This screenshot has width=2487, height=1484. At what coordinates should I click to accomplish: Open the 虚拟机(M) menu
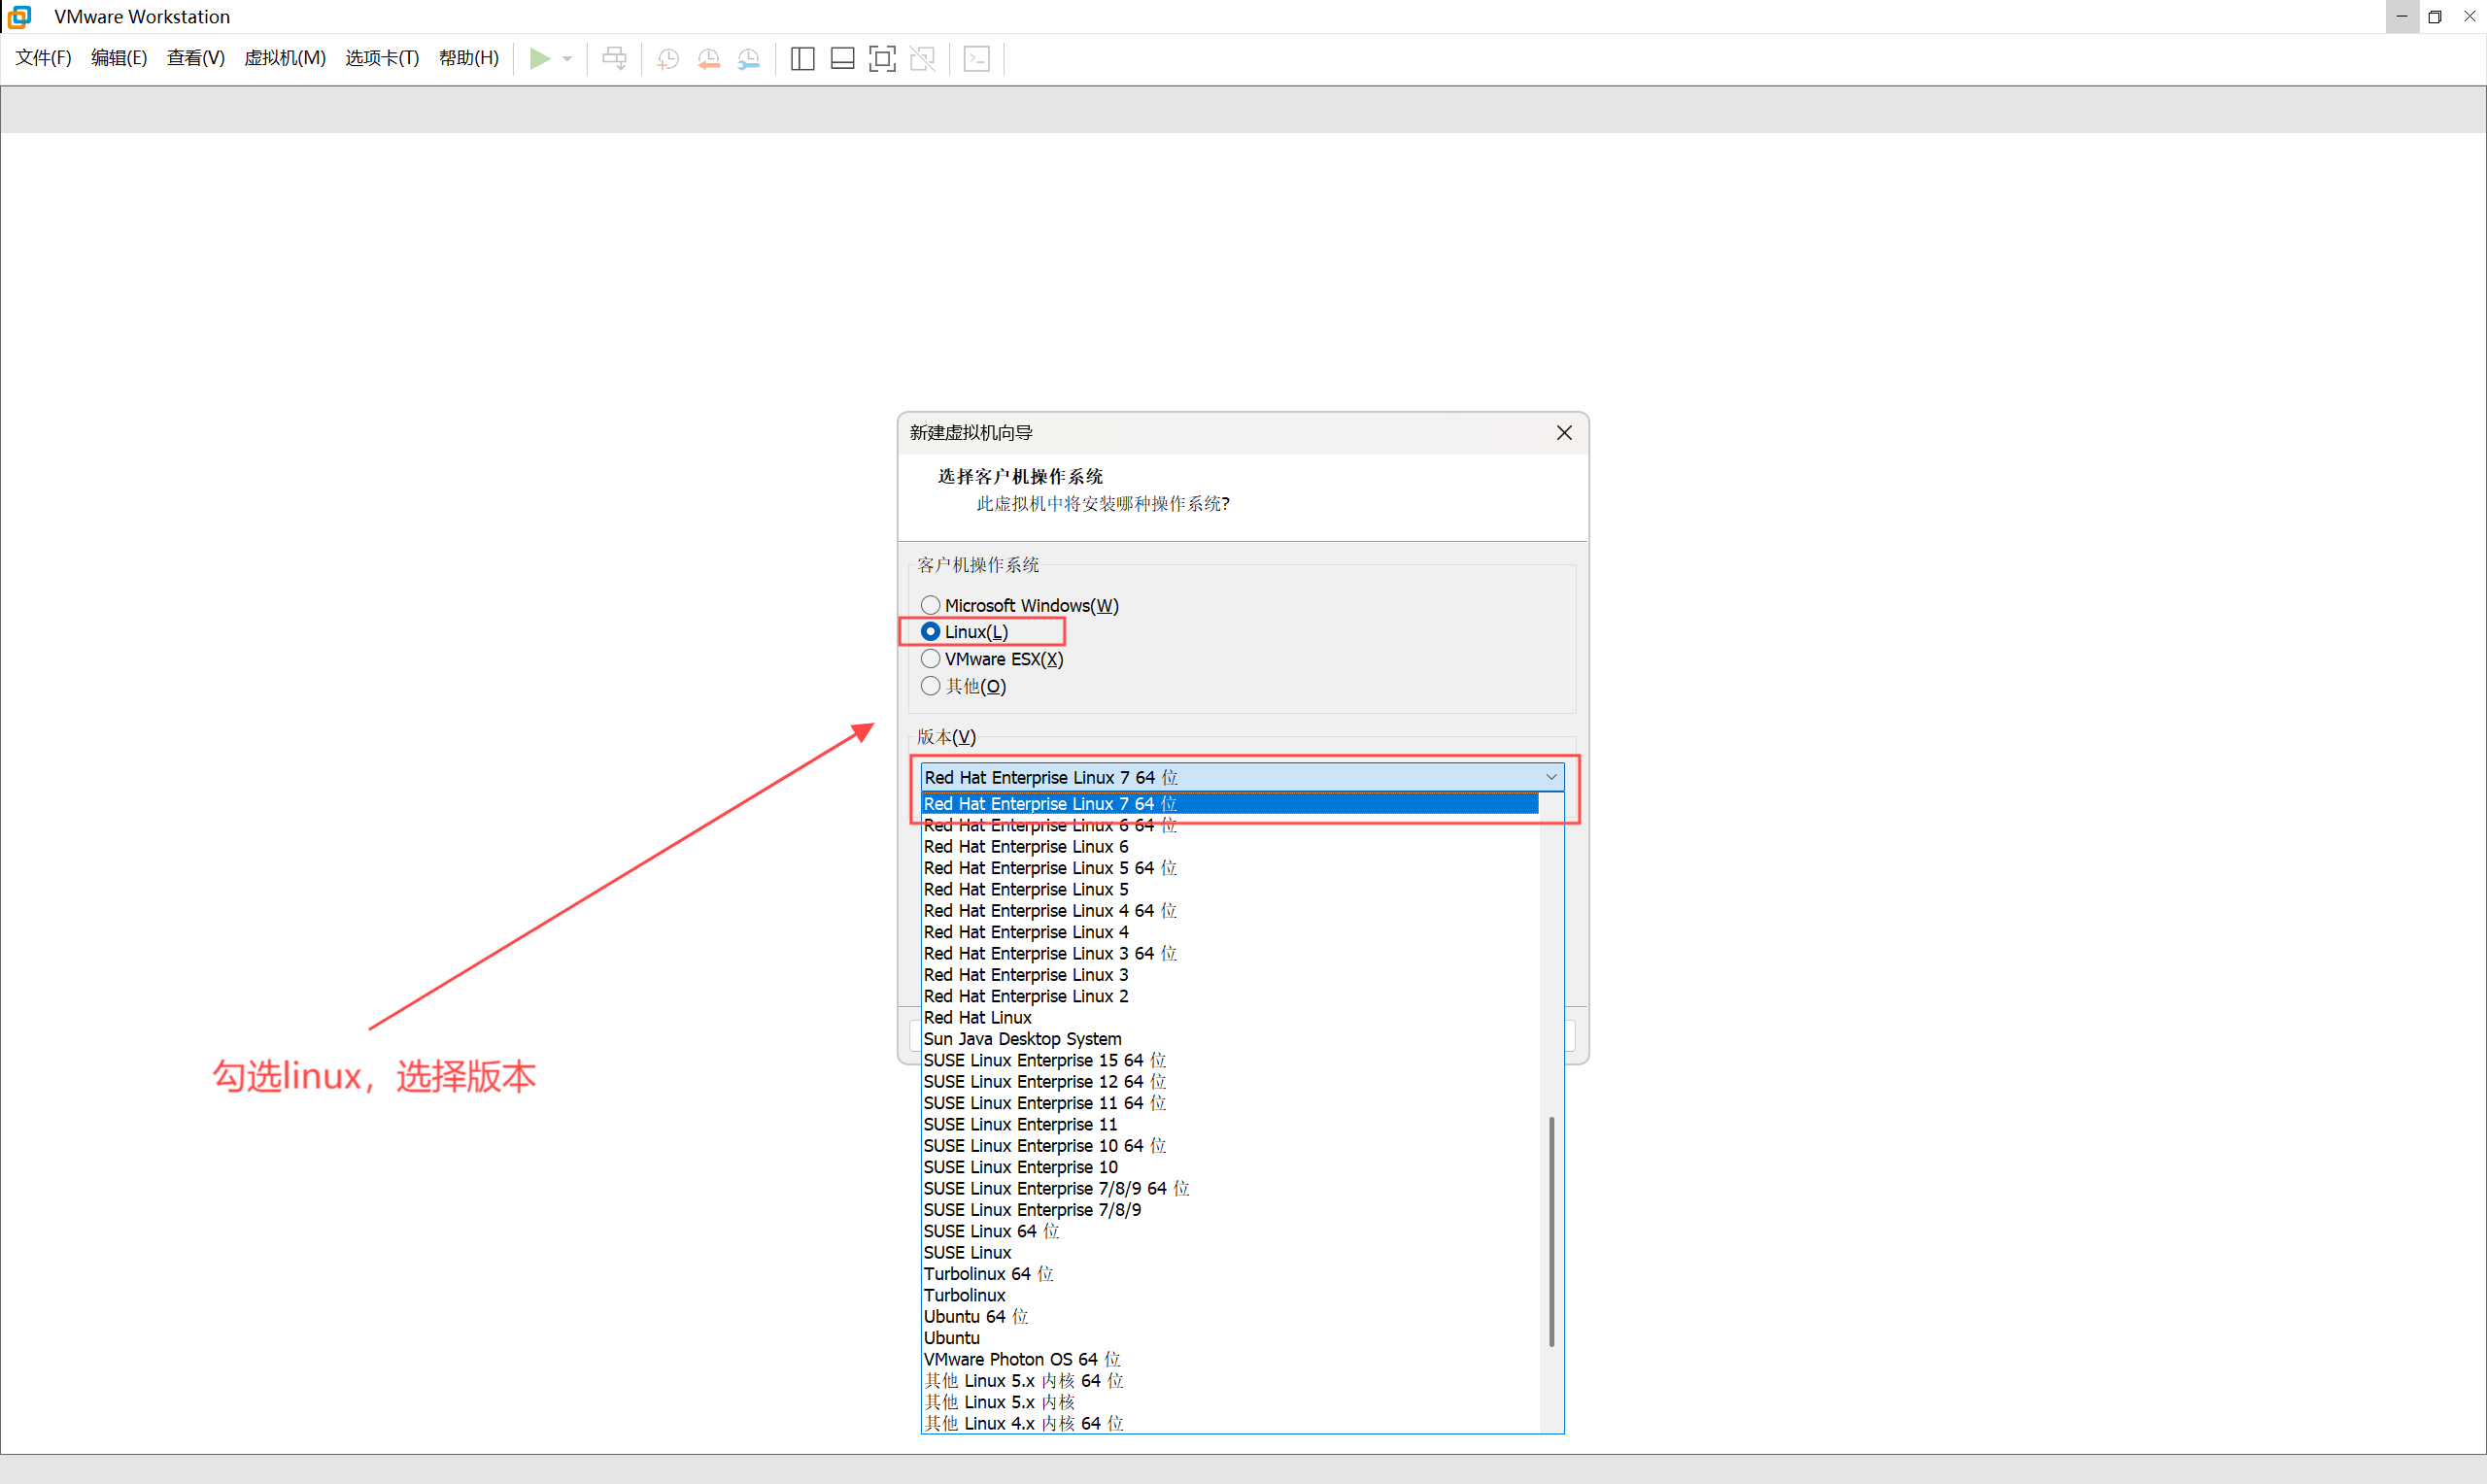click(x=285, y=58)
